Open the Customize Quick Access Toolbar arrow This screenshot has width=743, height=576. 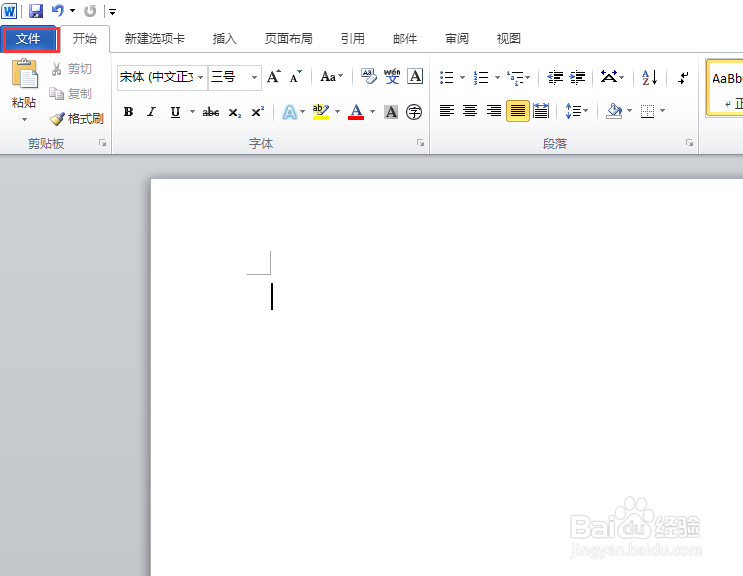(x=112, y=12)
